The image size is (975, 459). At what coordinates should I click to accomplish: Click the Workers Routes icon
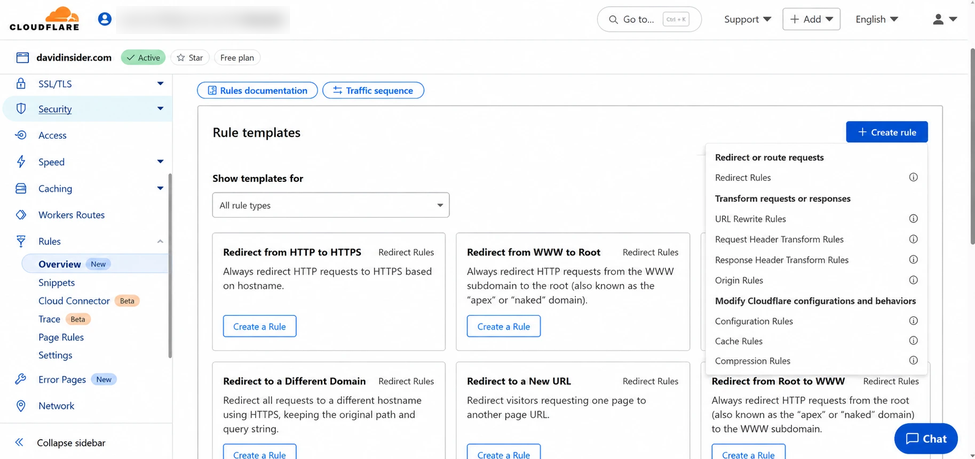[x=21, y=215]
